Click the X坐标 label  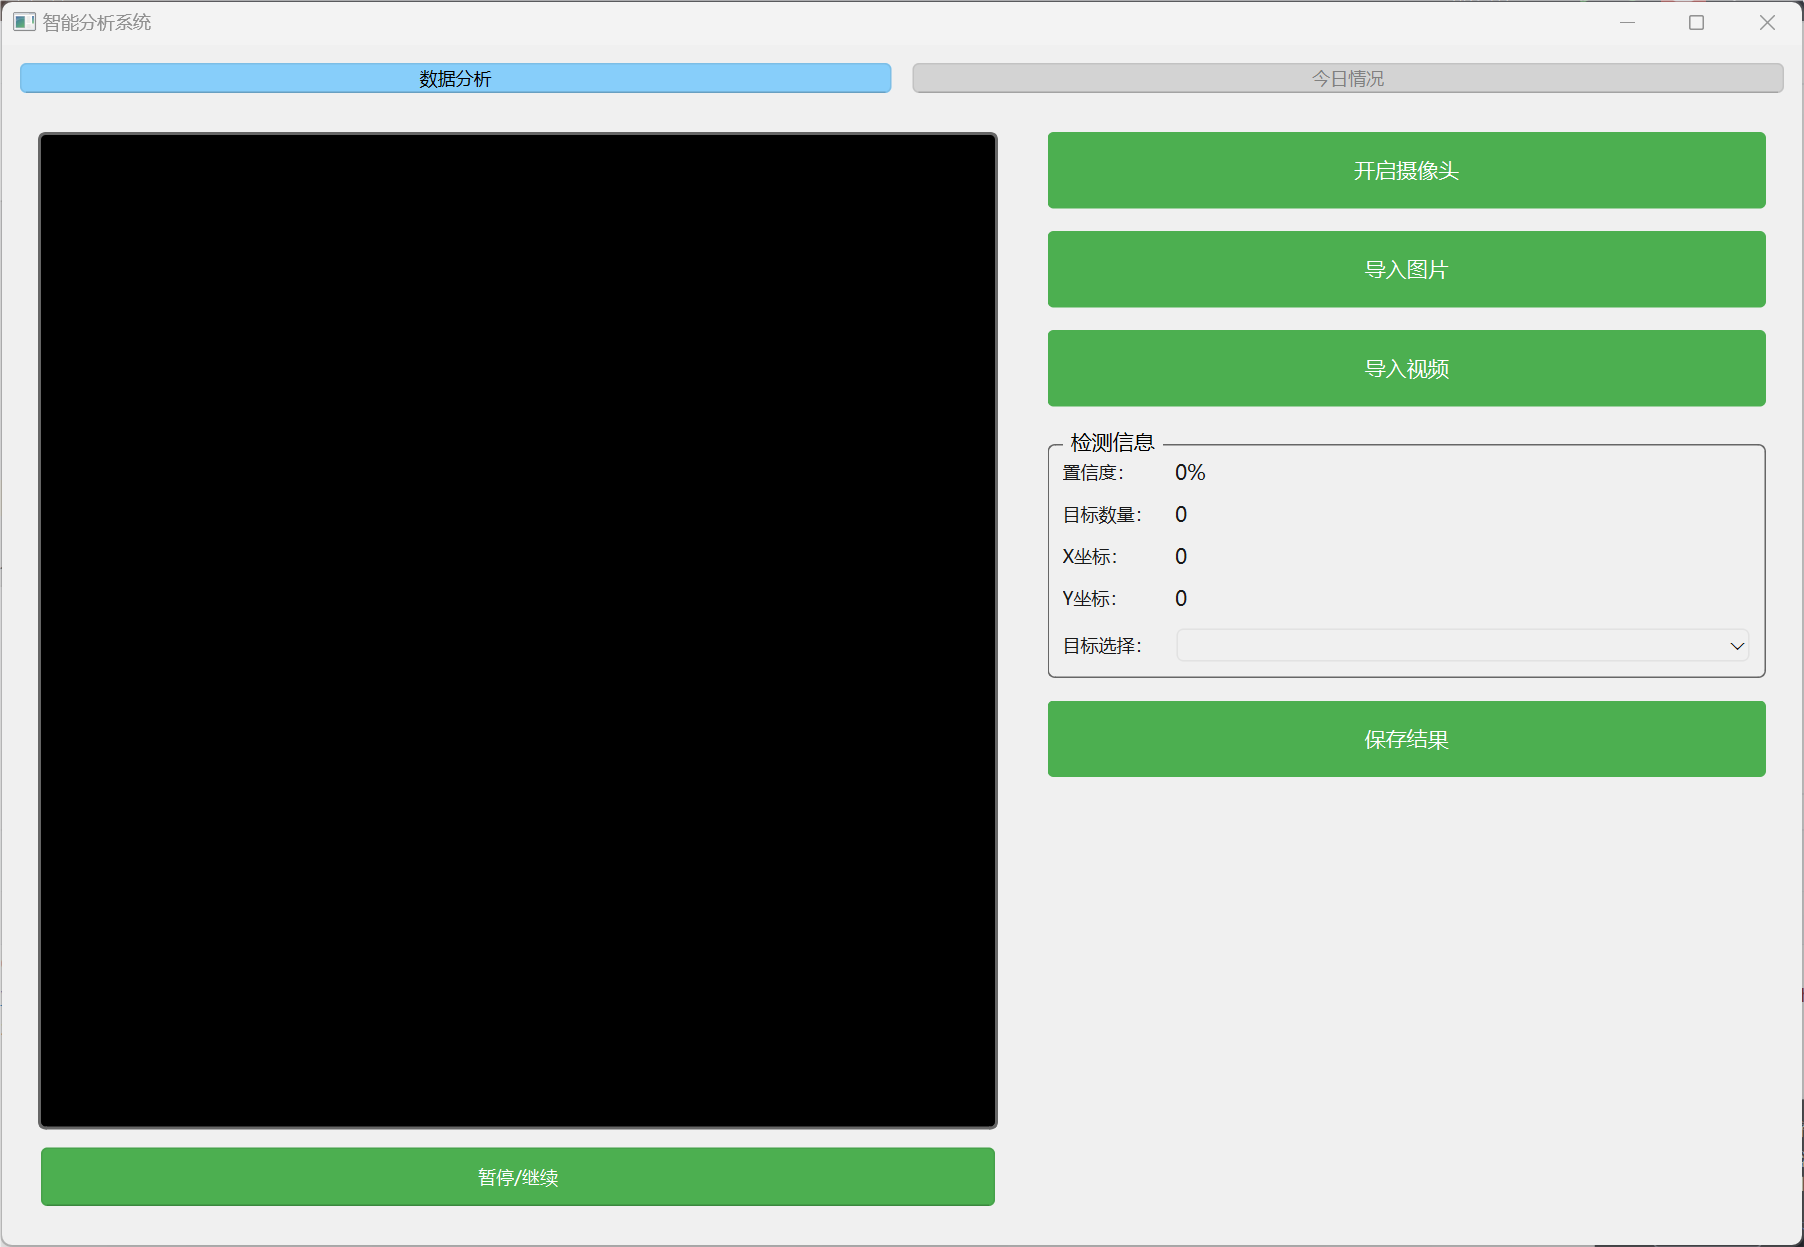tap(1090, 557)
